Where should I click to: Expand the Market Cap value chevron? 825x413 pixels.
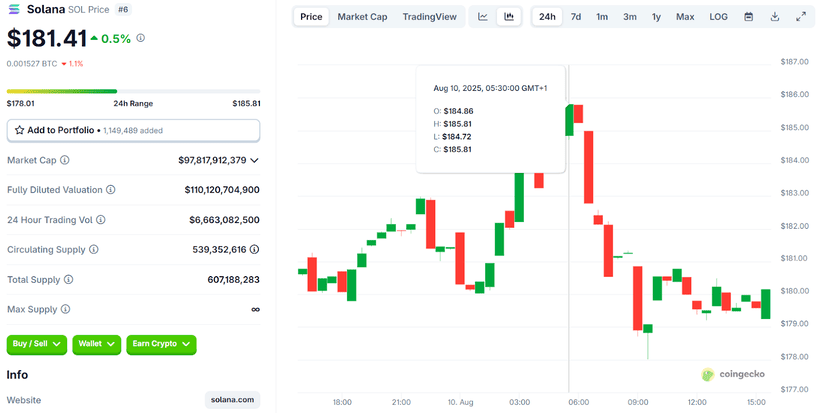[x=255, y=160]
